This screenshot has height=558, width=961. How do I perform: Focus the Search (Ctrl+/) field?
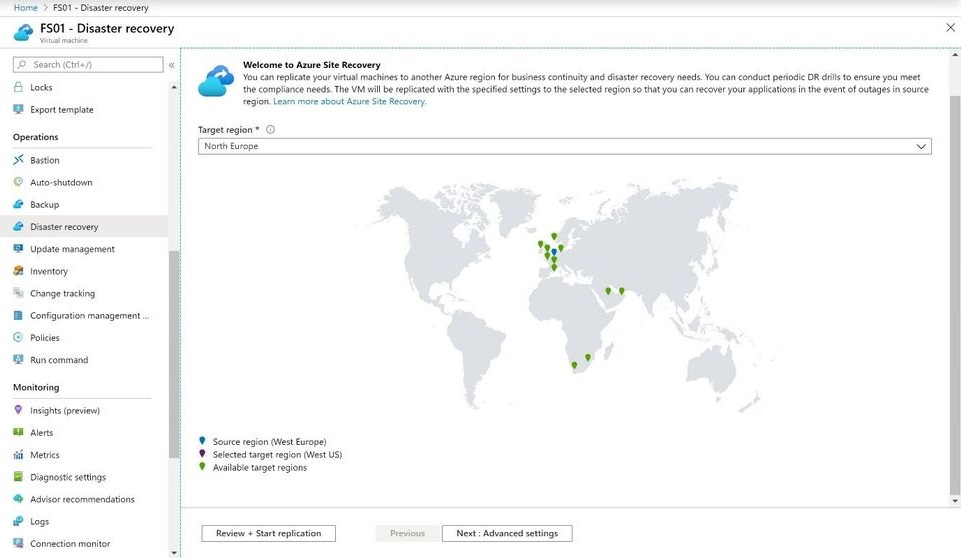(88, 64)
